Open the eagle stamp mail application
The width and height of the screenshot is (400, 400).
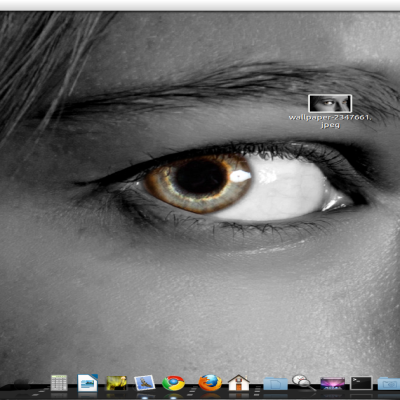[144, 383]
